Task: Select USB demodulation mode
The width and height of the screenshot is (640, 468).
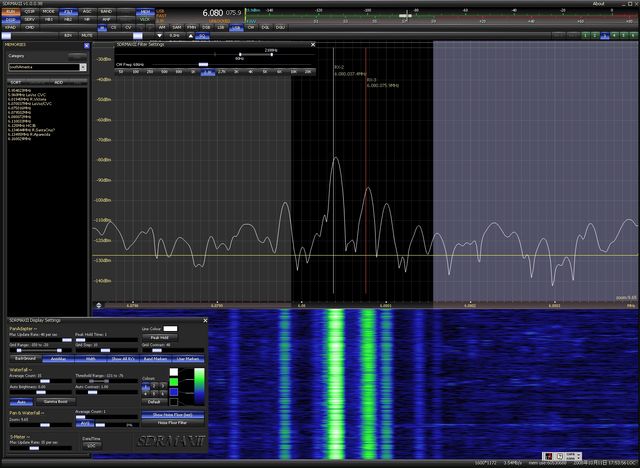Action: tap(236, 27)
